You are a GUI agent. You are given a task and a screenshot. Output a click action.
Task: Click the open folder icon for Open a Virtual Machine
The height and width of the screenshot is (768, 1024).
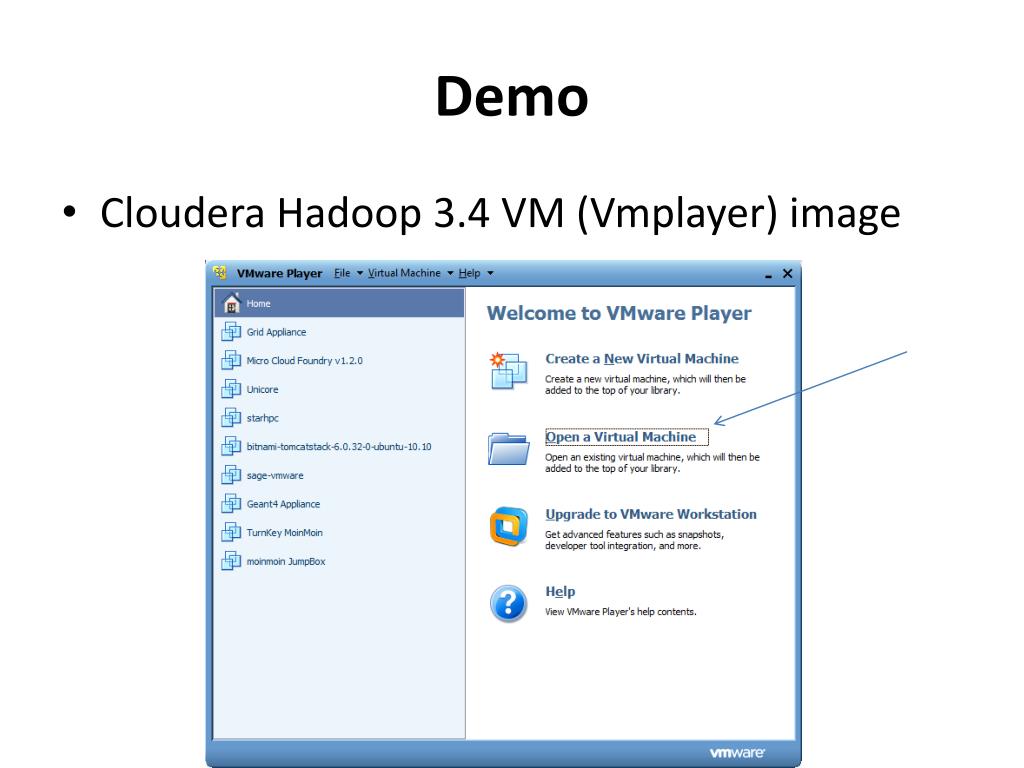click(509, 449)
